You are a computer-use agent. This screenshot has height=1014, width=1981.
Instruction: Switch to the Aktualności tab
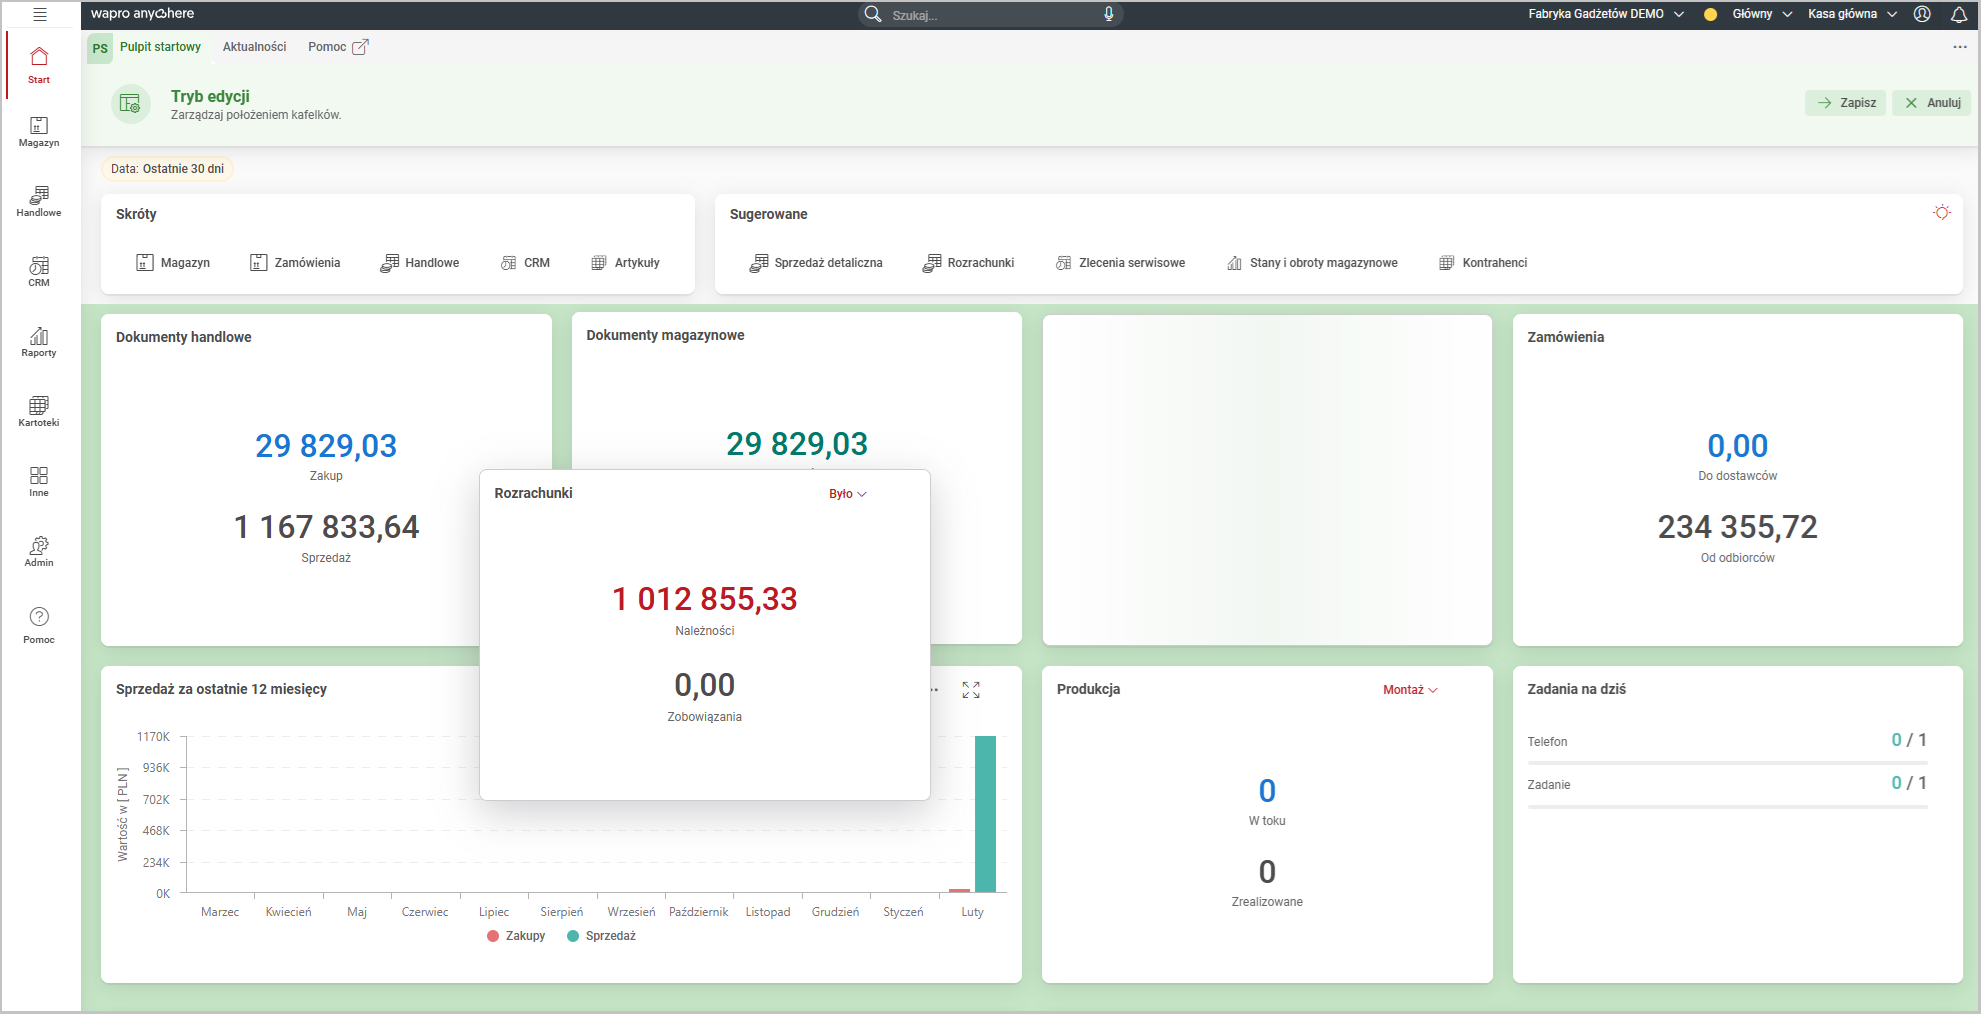point(254,46)
